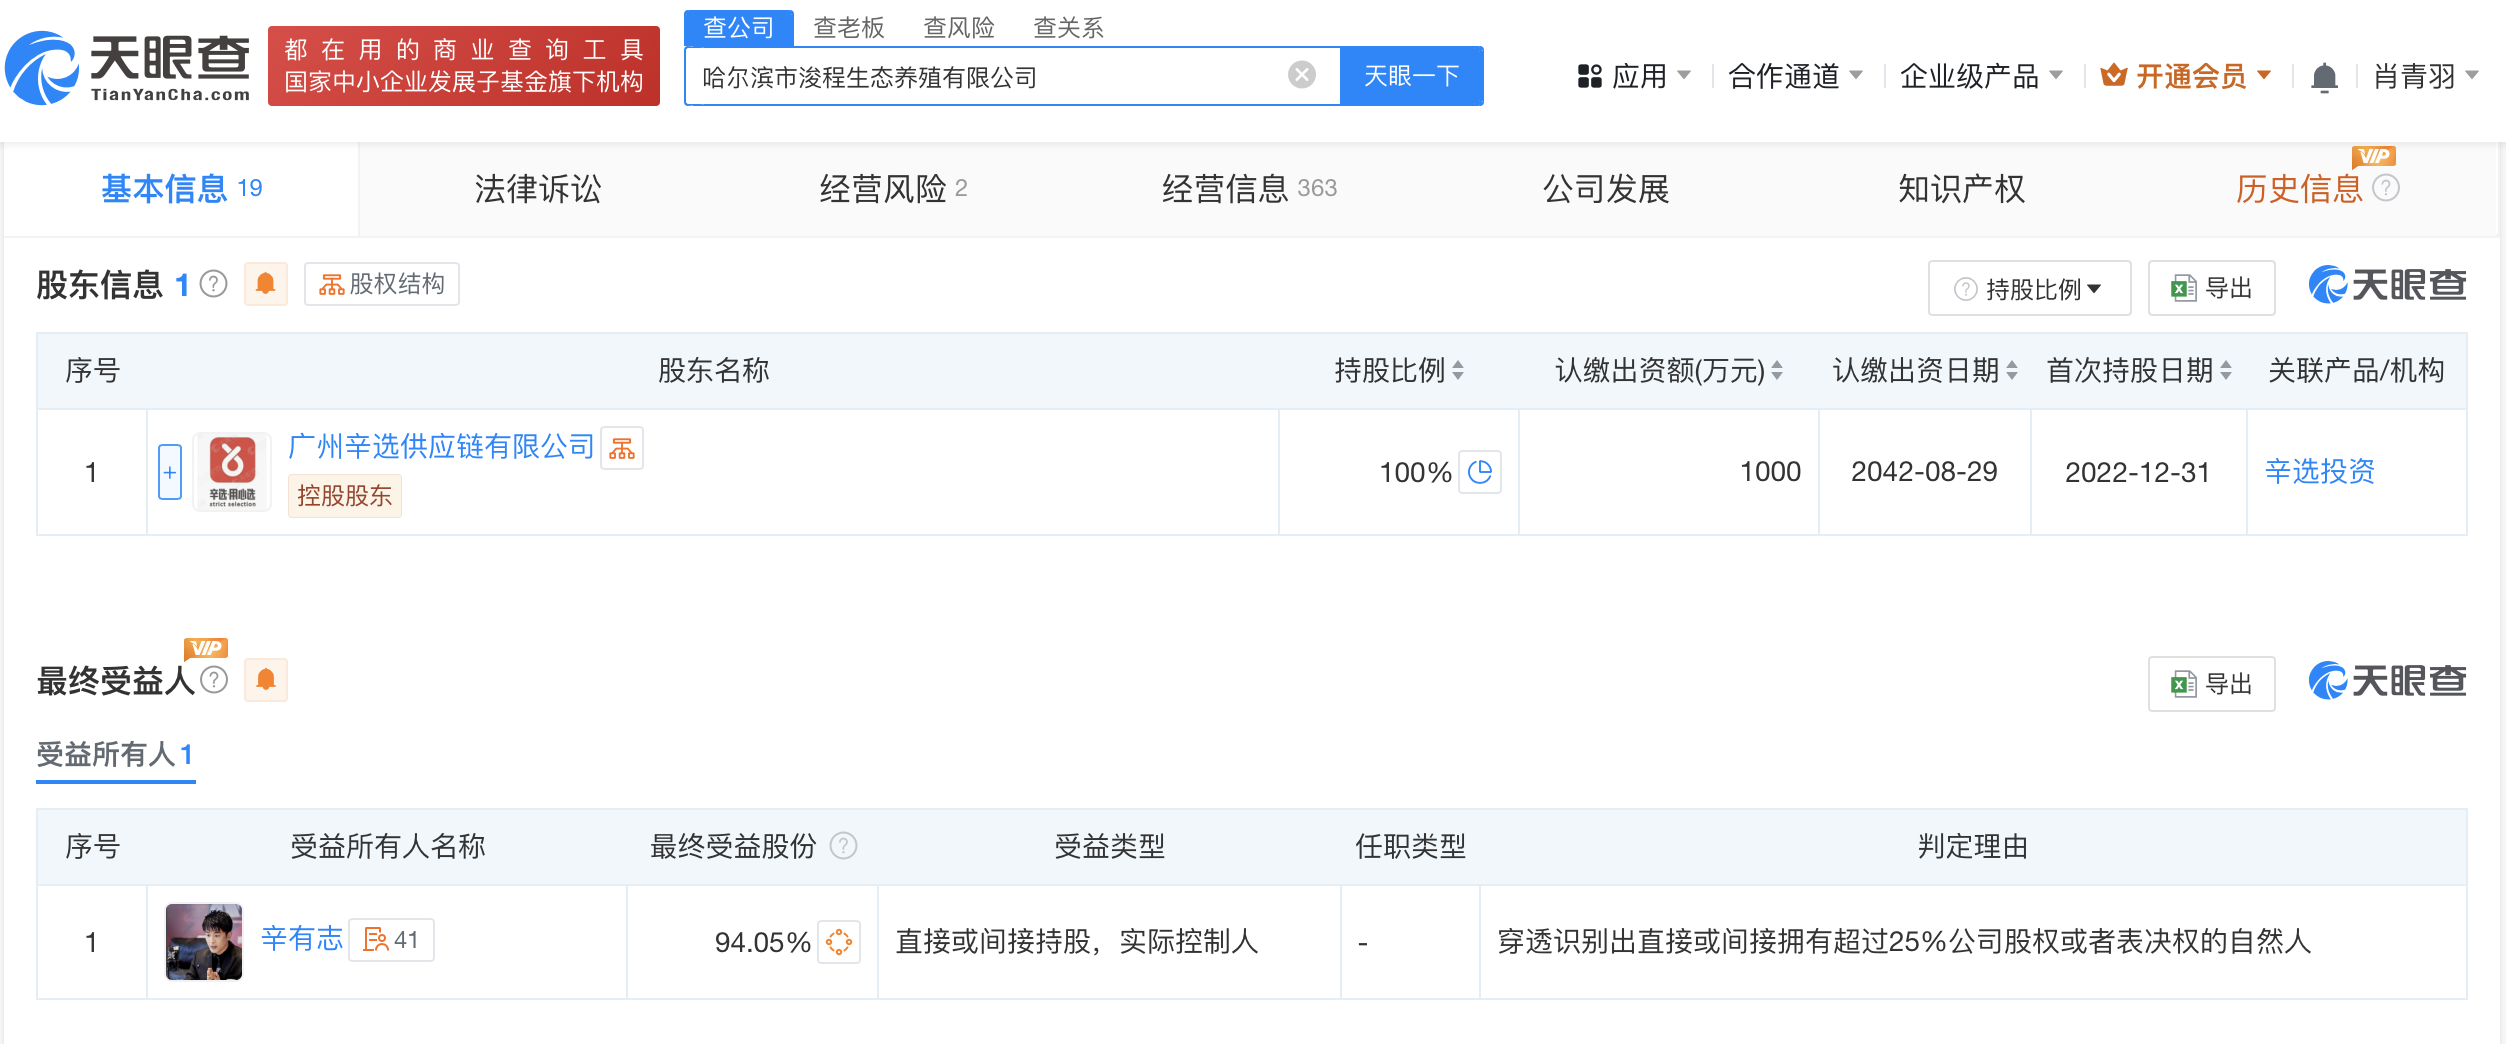Export shareholder info with 导出 button
Viewport: 2506px width, 1044px height.
2211,288
